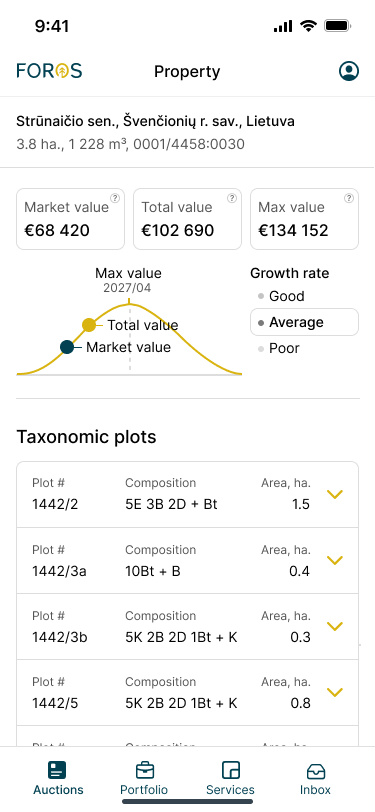Screen dimensions: 375x812
Task: Expand plot 1442/3a chevron
Action: (336, 560)
